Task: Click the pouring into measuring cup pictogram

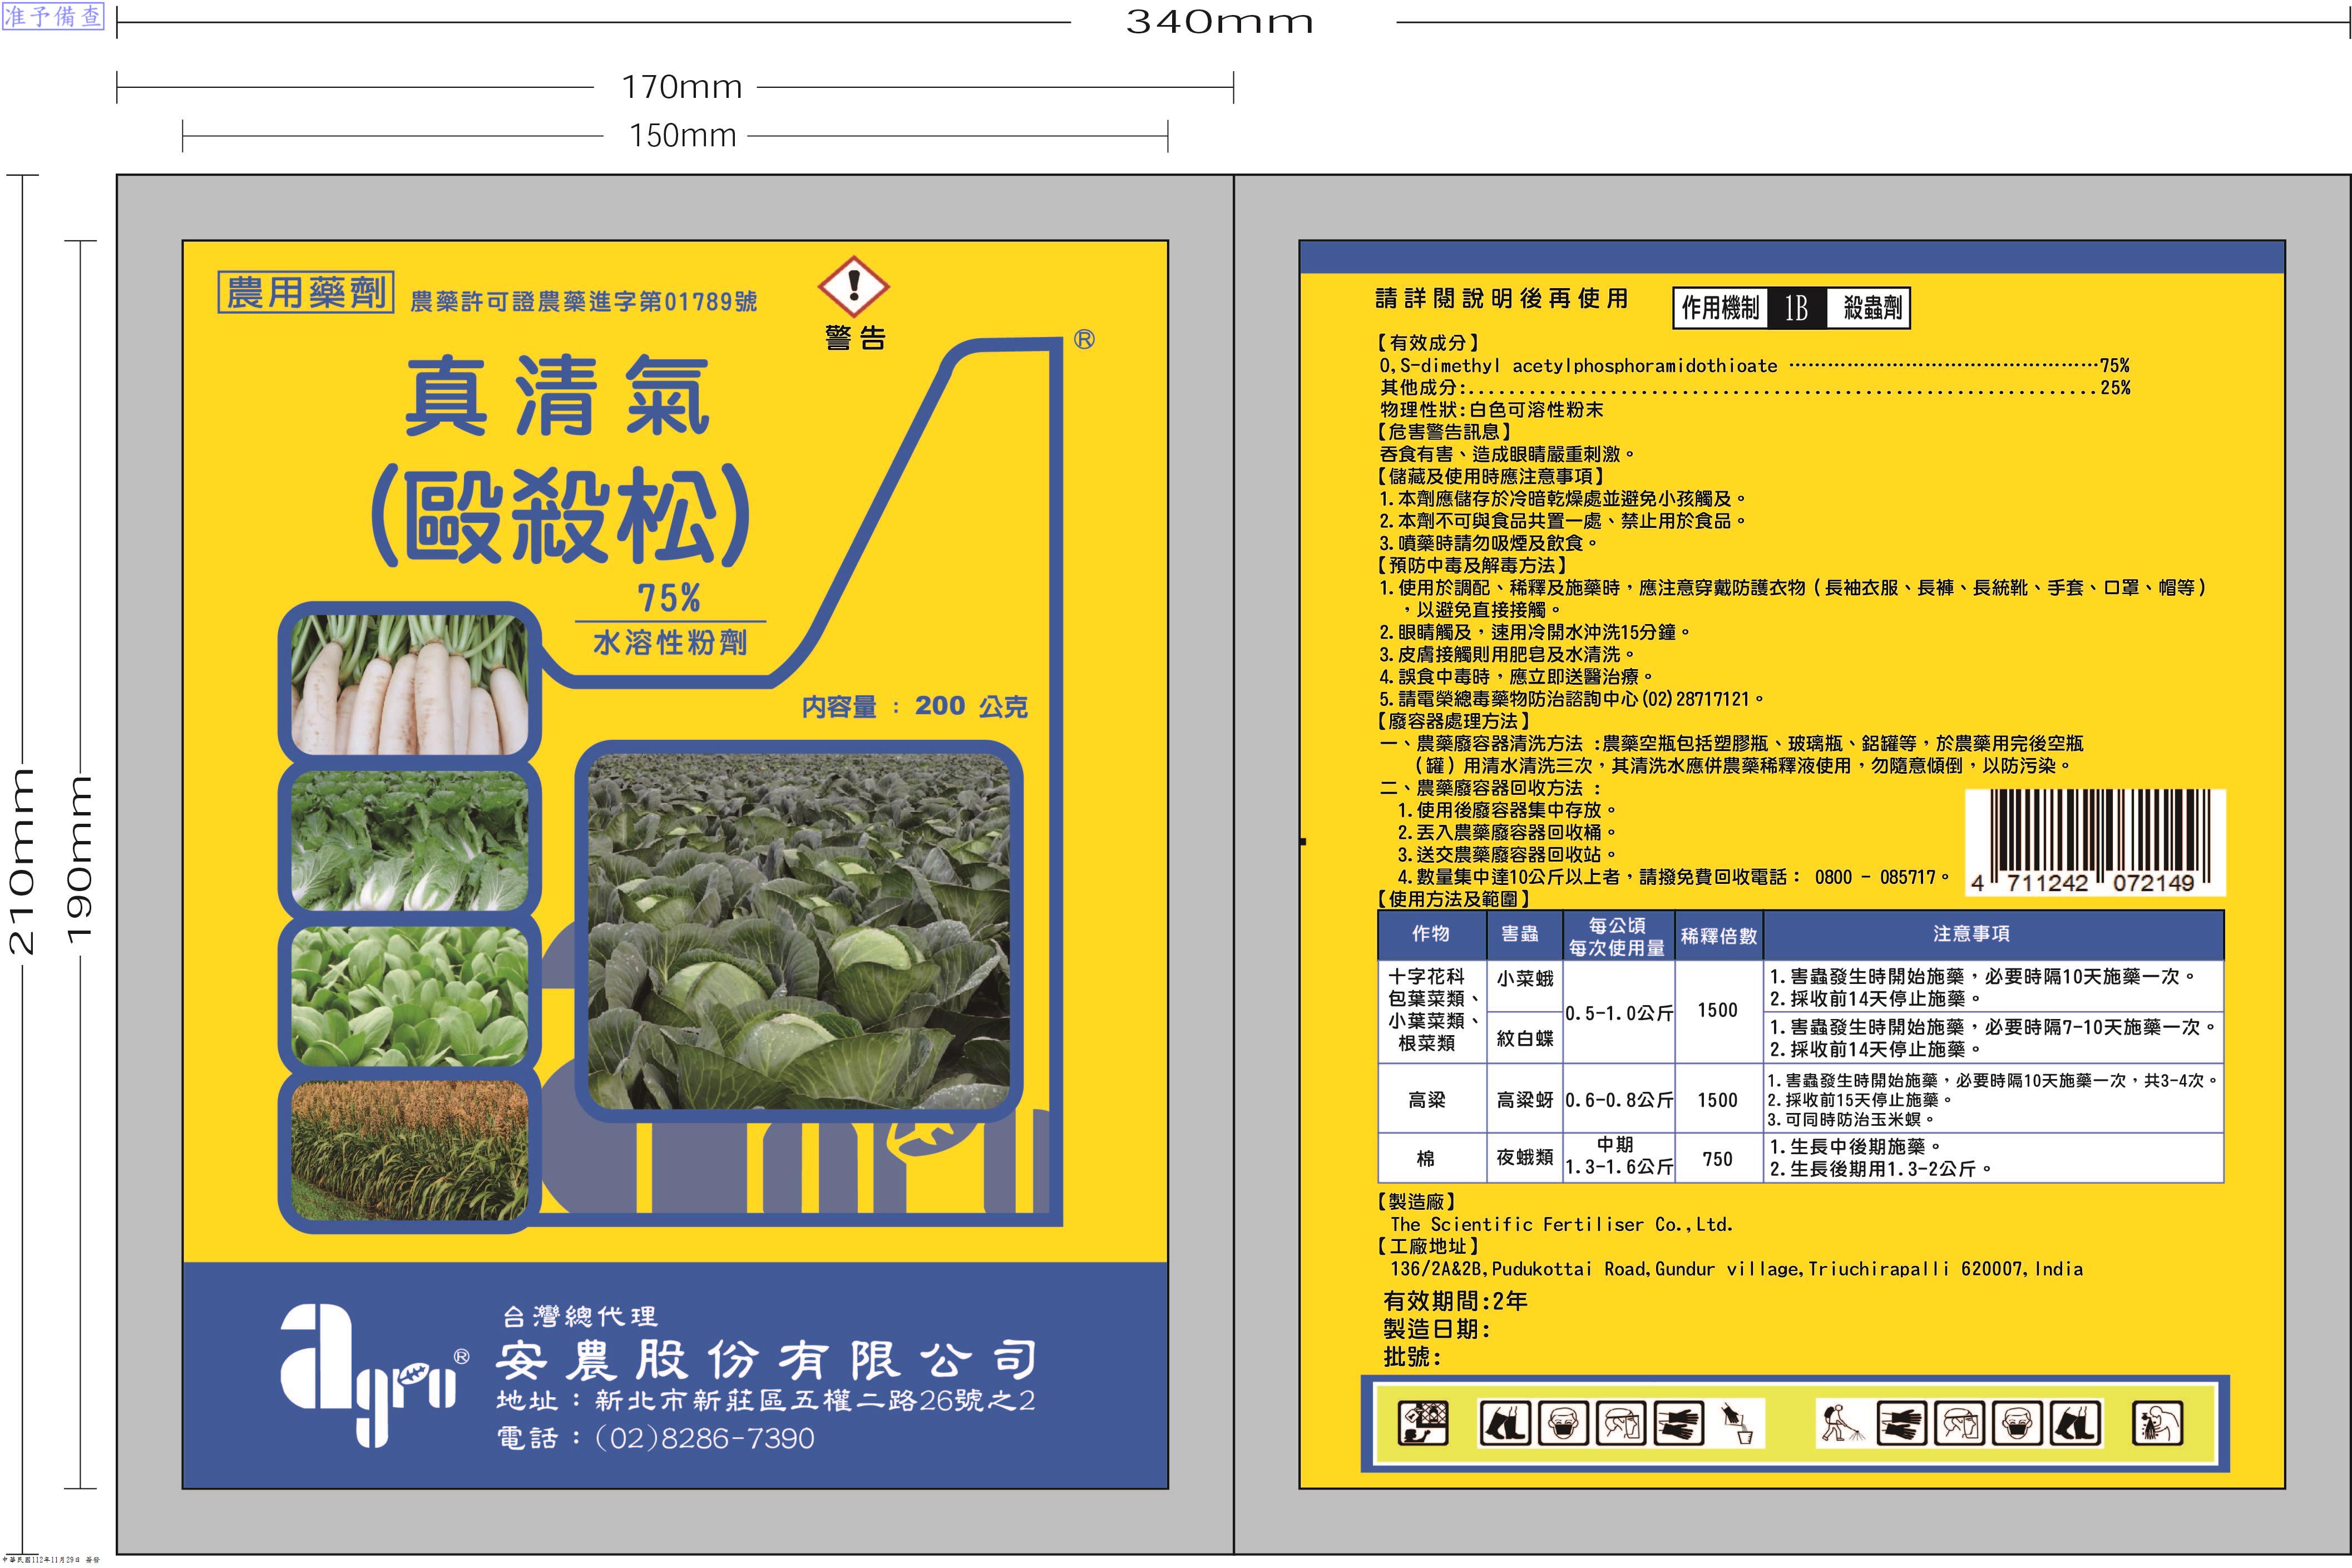Action: [1738, 1424]
